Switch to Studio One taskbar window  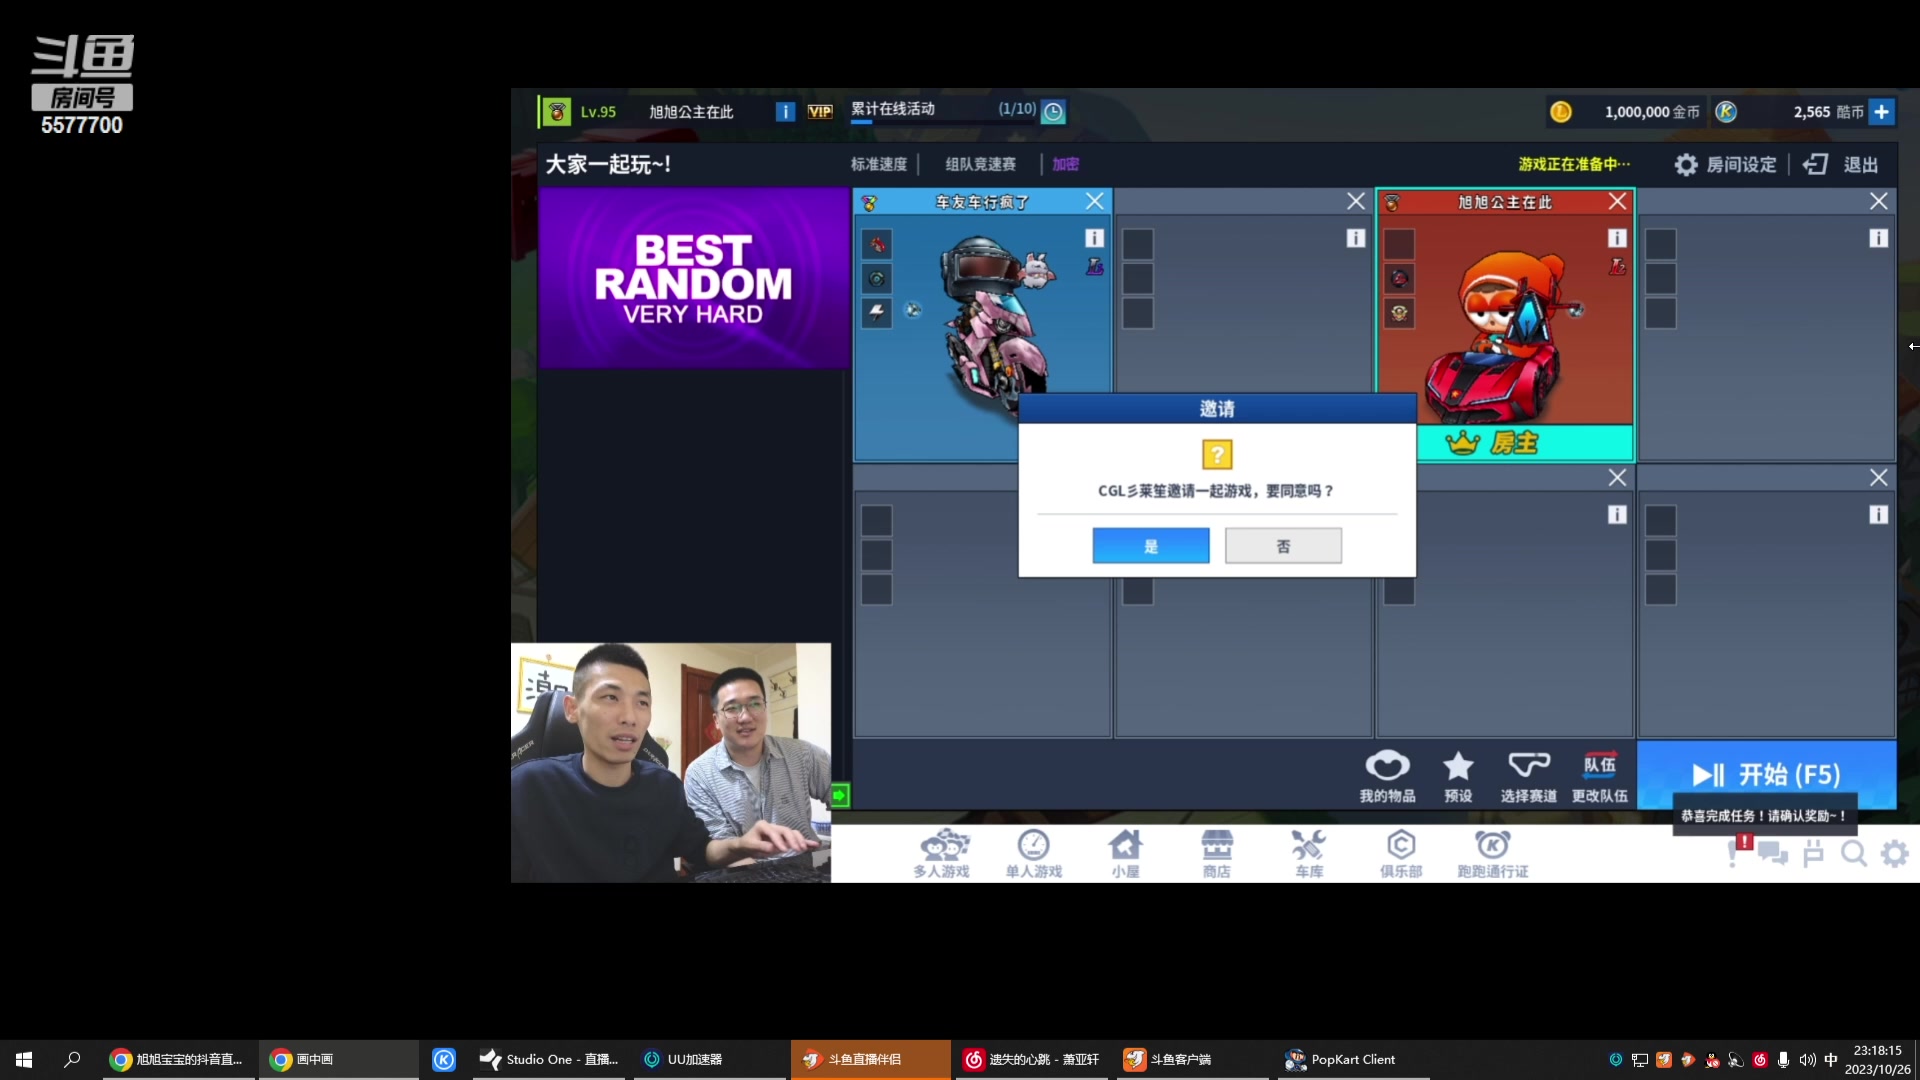549,1059
